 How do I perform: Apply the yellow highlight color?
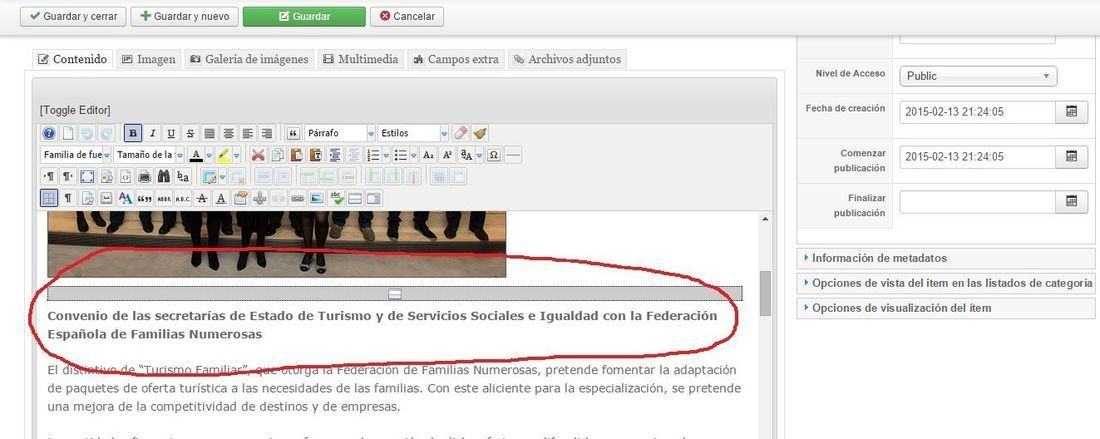tap(223, 156)
